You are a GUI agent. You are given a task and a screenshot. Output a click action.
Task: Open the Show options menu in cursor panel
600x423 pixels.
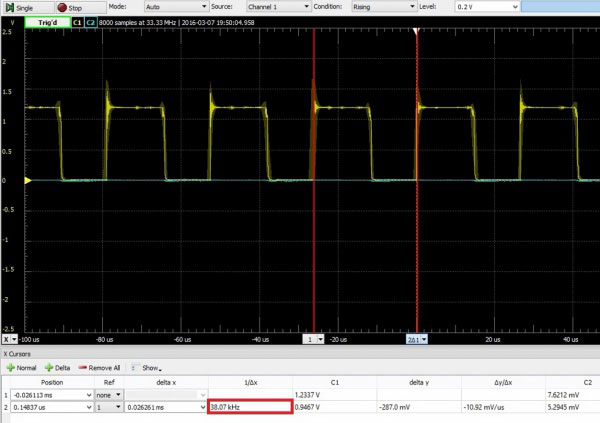(x=150, y=368)
